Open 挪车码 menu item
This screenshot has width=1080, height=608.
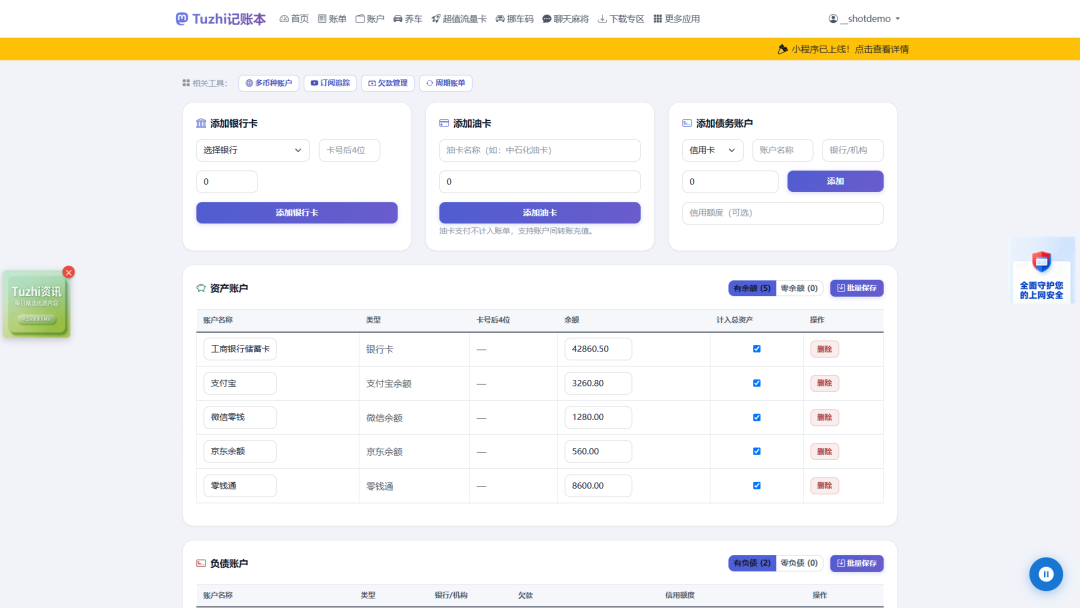(x=515, y=19)
